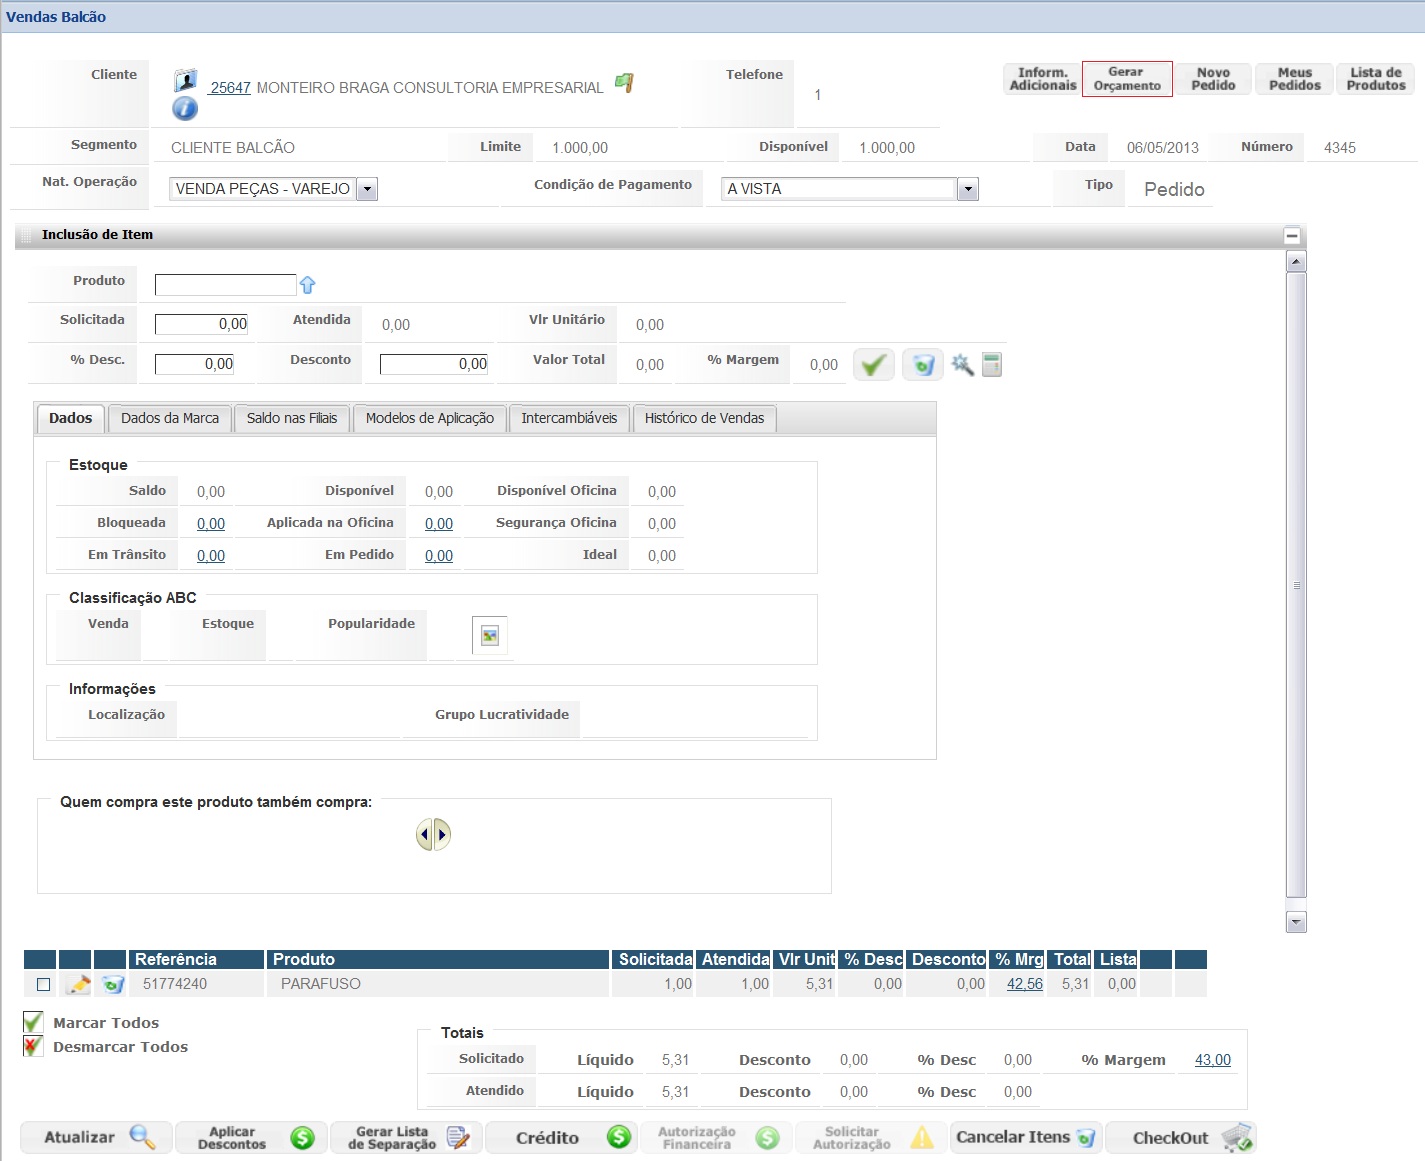Viewport: 1425px width, 1161px height.
Task: Edit the PARAFUSO row with pencil icon
Action: pyautogui.click(x=77, y=984)
